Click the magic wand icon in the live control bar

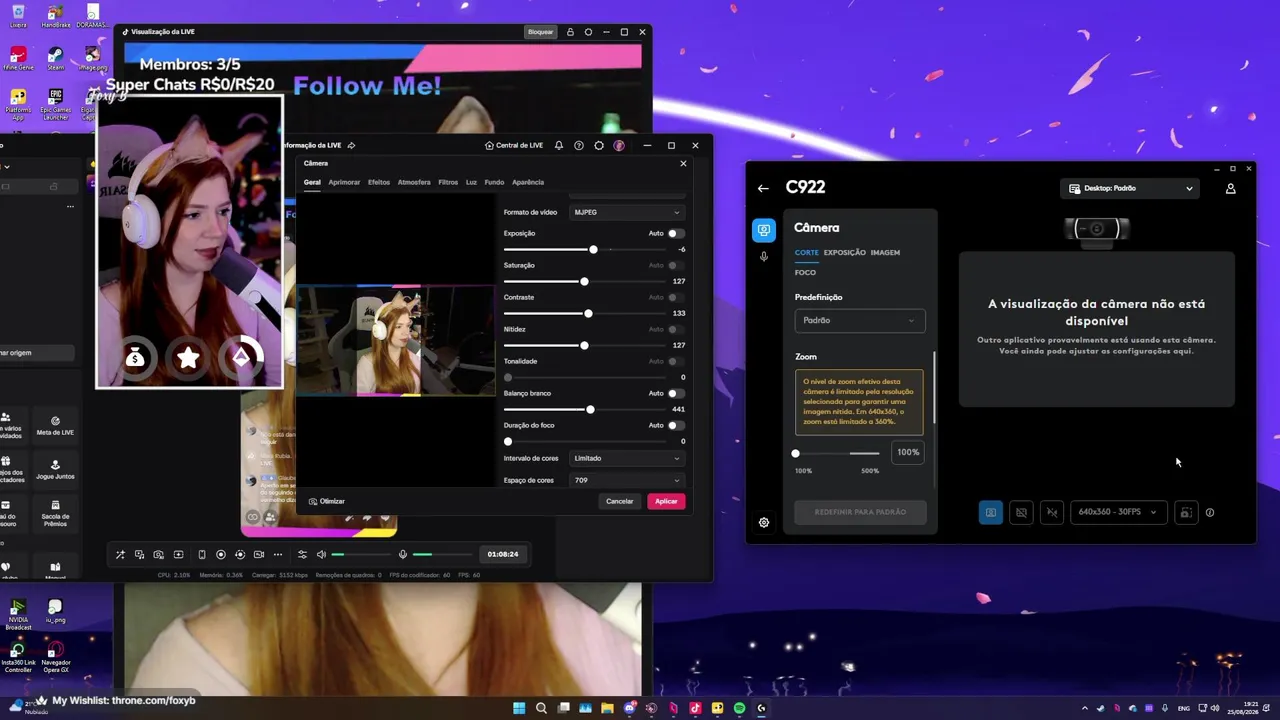(120, 554)
